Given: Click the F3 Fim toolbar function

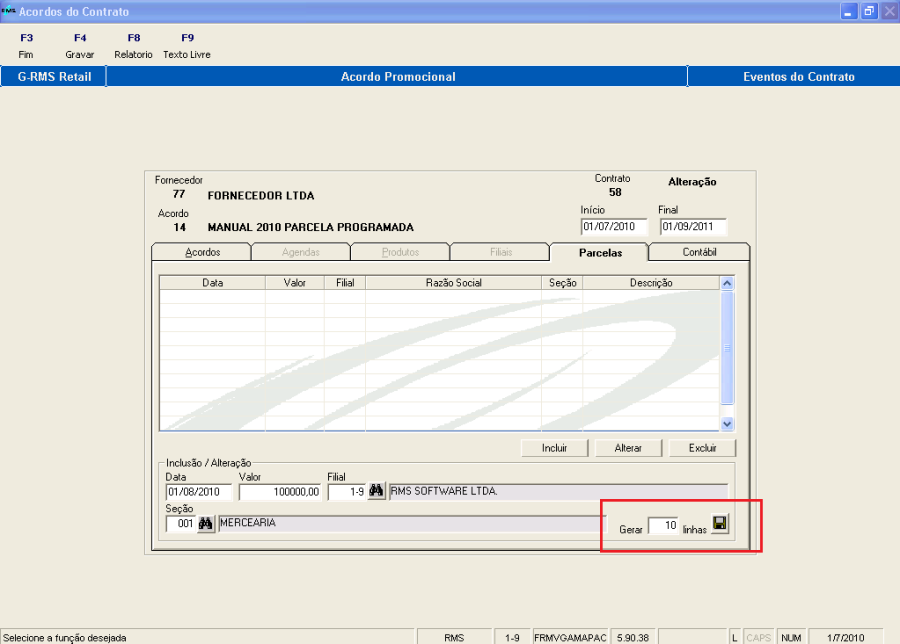Looking at the screenshot, I should (x=26, y=46).
